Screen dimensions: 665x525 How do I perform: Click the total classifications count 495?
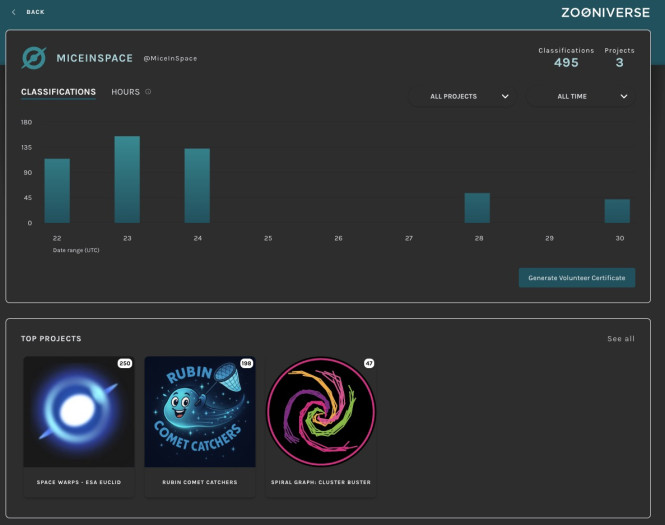[x=566, y=63]
